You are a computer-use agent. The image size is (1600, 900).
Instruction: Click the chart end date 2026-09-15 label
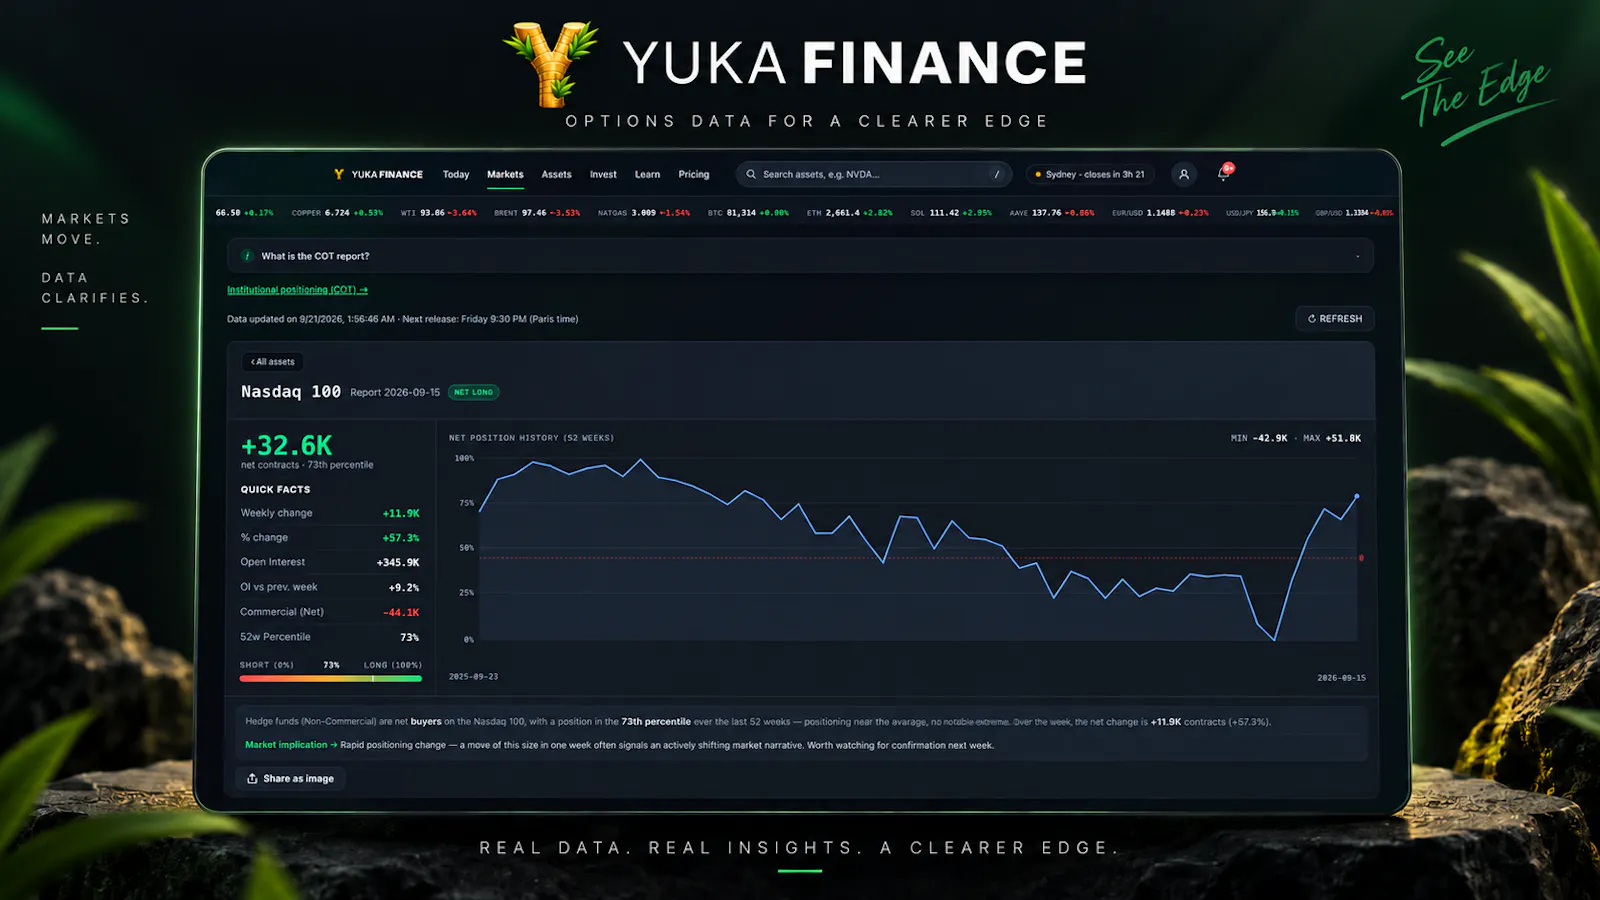pyautogui.click(x=1341, y=678)
